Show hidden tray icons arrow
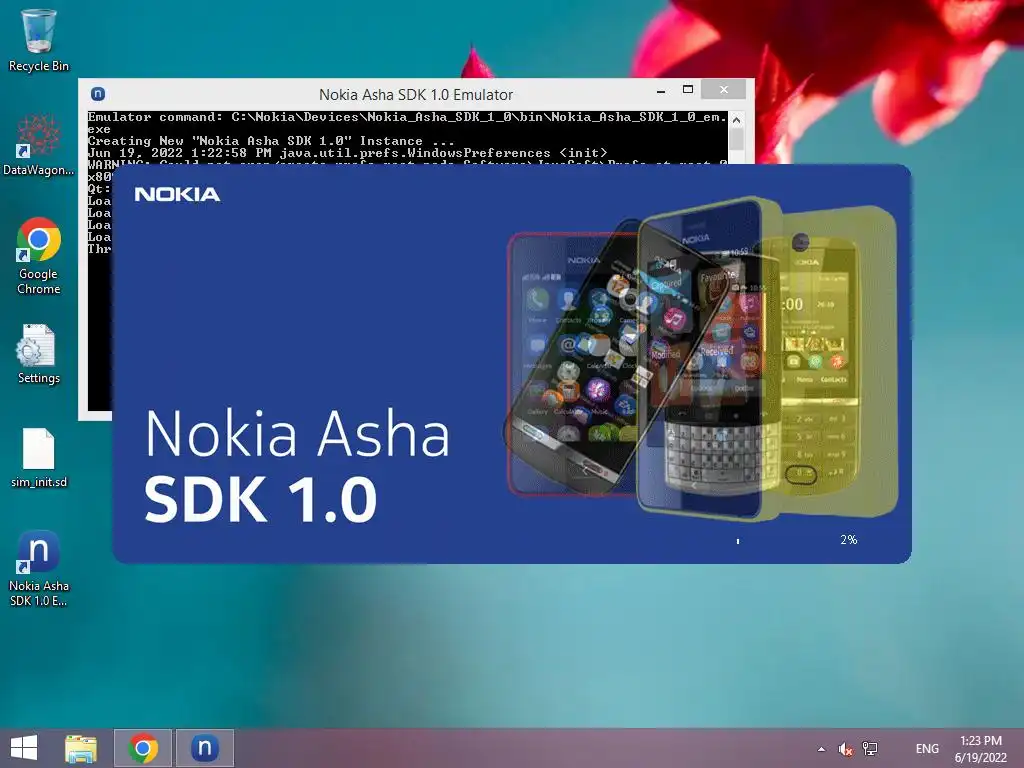 pos(821,749)
